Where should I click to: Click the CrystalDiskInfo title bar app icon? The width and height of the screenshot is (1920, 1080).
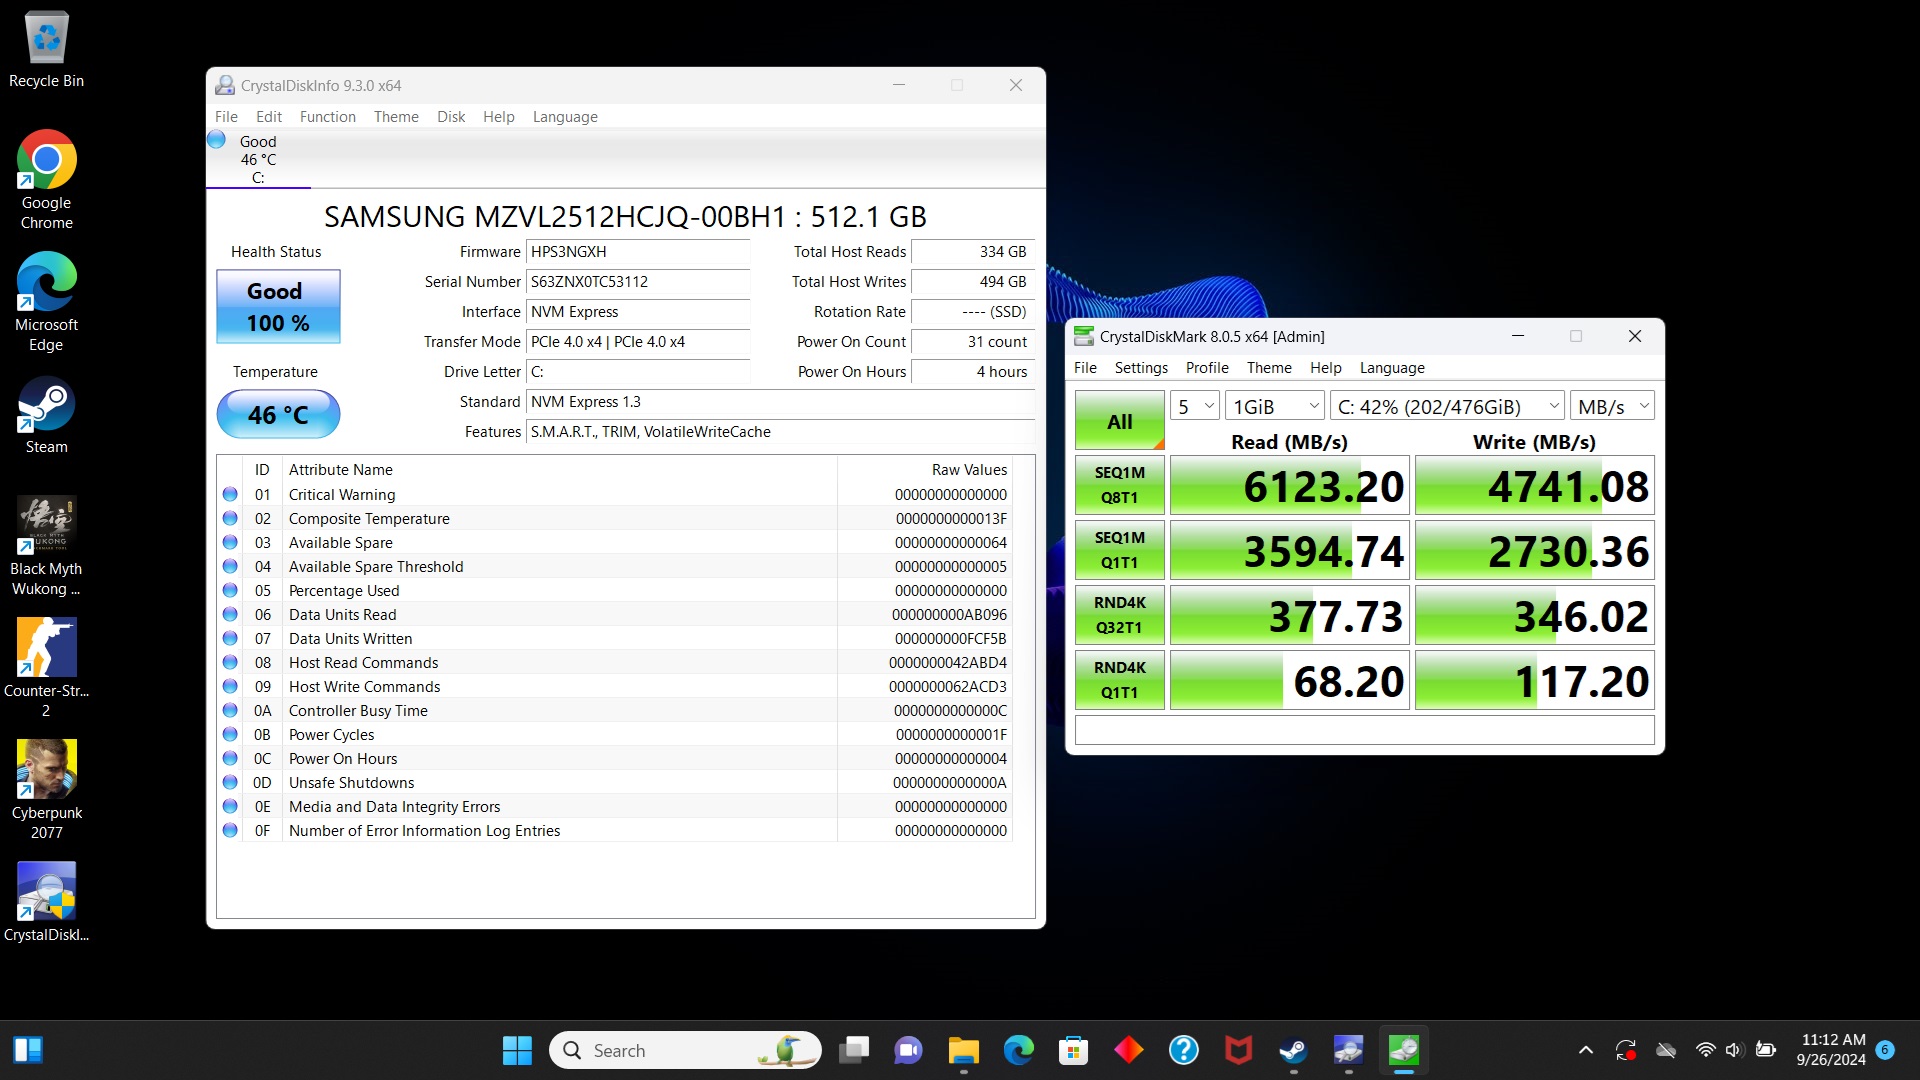click(x=225, y=86)
